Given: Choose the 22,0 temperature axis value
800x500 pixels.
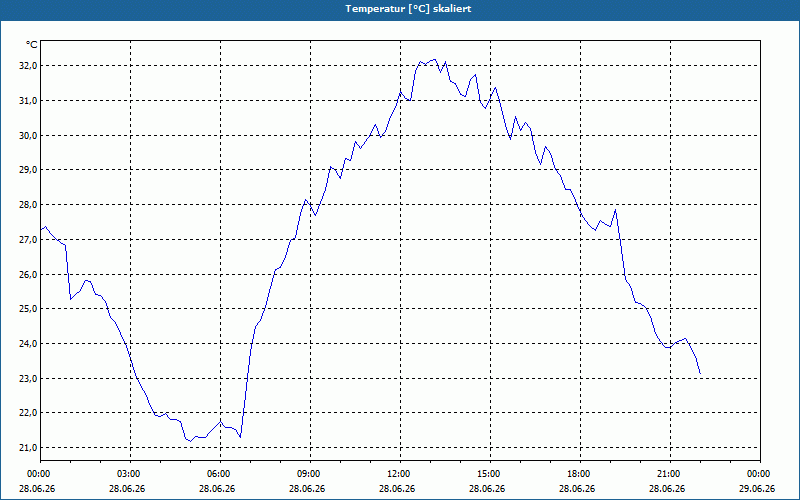Looking at the screenshot, I should click(x=29, y=413).
